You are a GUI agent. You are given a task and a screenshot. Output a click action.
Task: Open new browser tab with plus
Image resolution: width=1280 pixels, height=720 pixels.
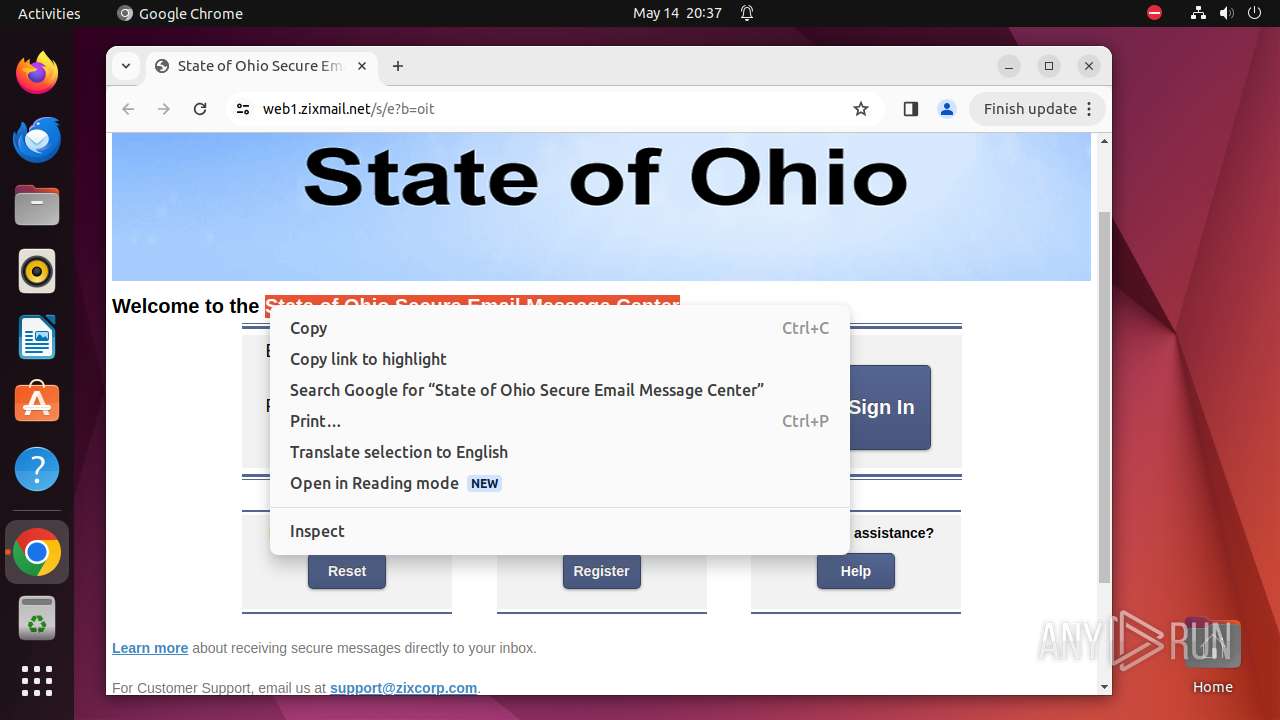(x=398, y=66)
